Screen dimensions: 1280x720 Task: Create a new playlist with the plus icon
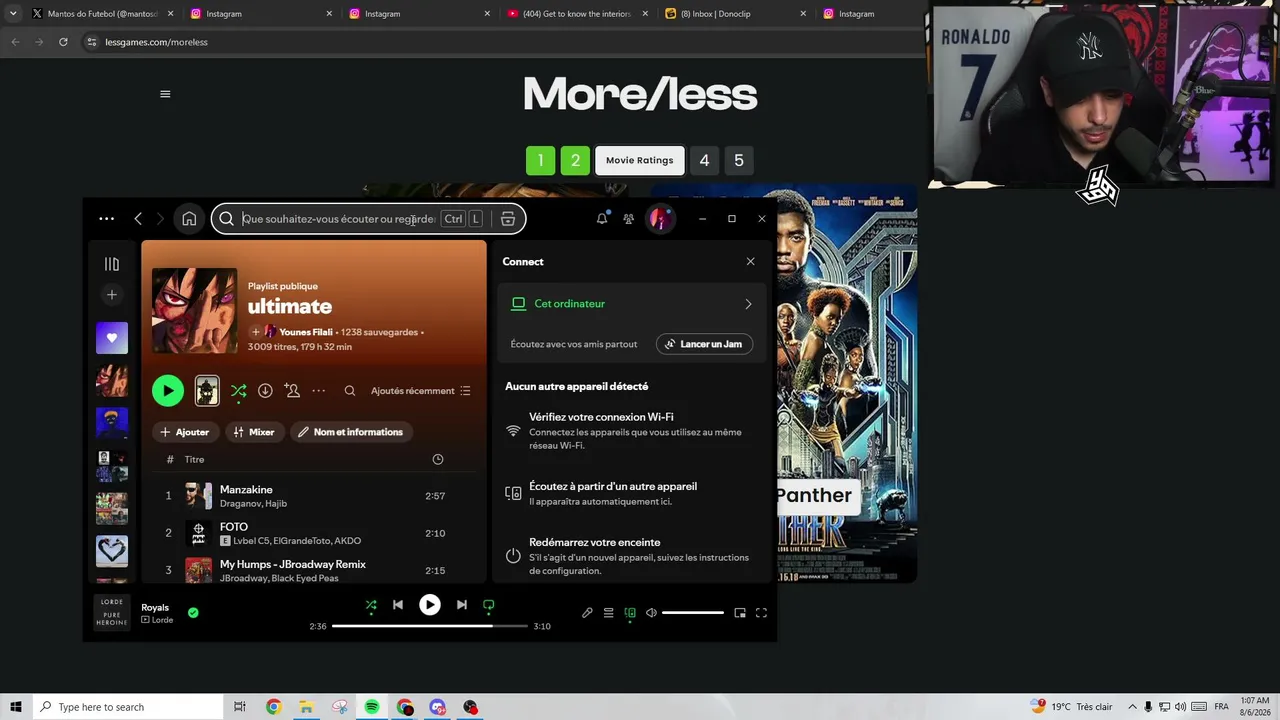[x=112, y=295]
